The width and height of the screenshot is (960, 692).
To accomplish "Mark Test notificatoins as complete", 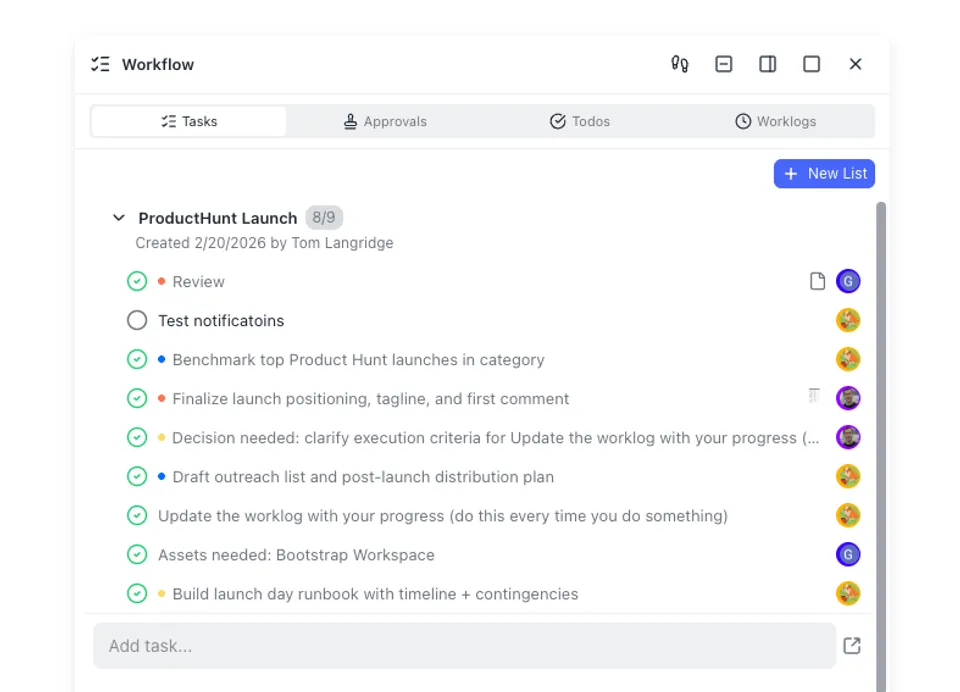I will (x=137, y=320).
